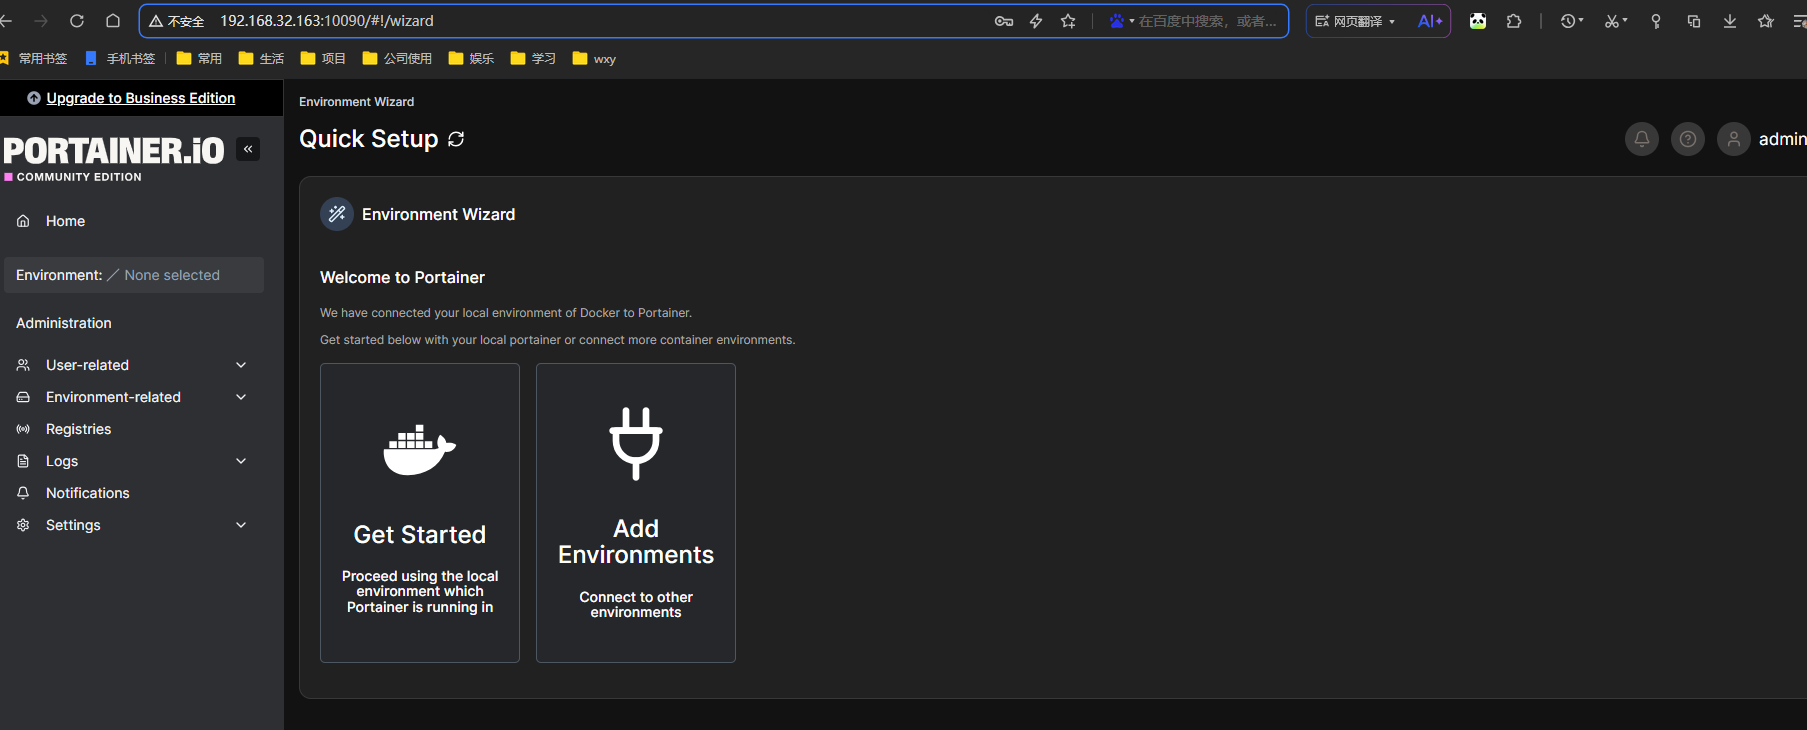Bookmark page with the star icon
Screen dimensions: 1807x730
click(1068, 21)
